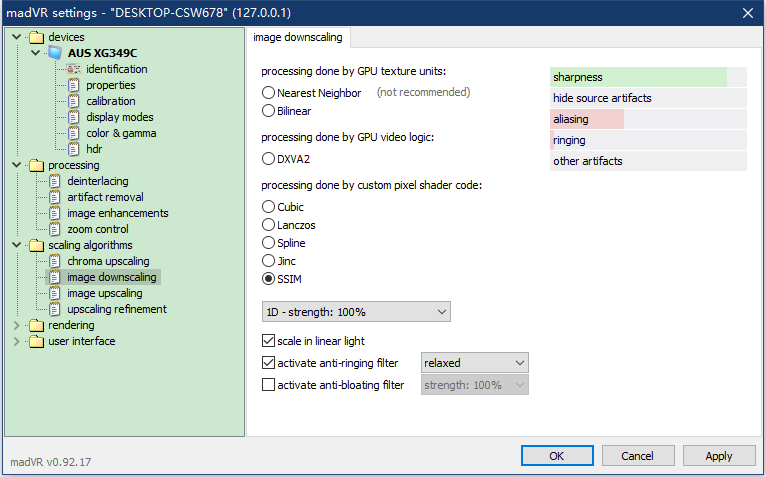The image size is (766, 477).
Task: Select the Cubic radio button
Action: (268, 206)
